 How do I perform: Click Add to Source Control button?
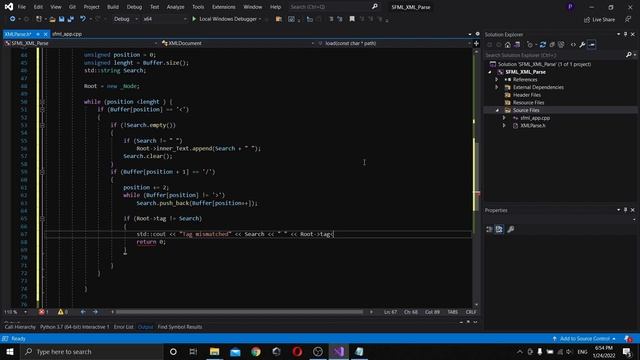coord(584,339)
